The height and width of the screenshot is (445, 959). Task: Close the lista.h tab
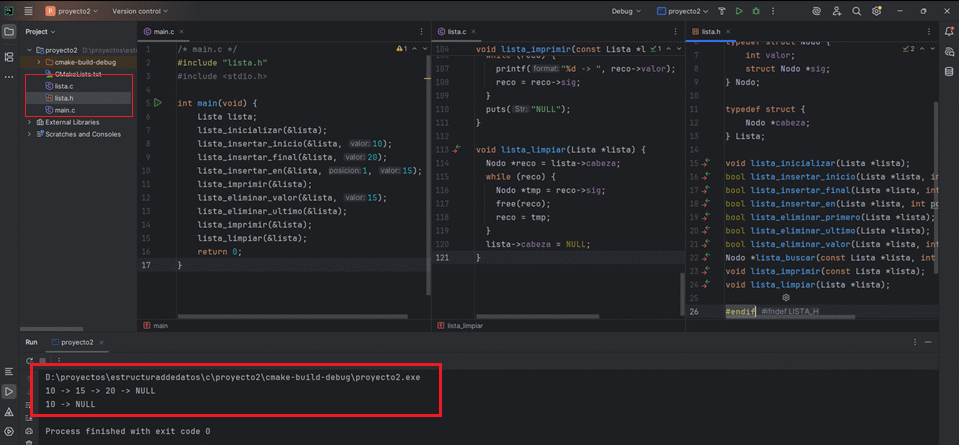coord(728,31)
